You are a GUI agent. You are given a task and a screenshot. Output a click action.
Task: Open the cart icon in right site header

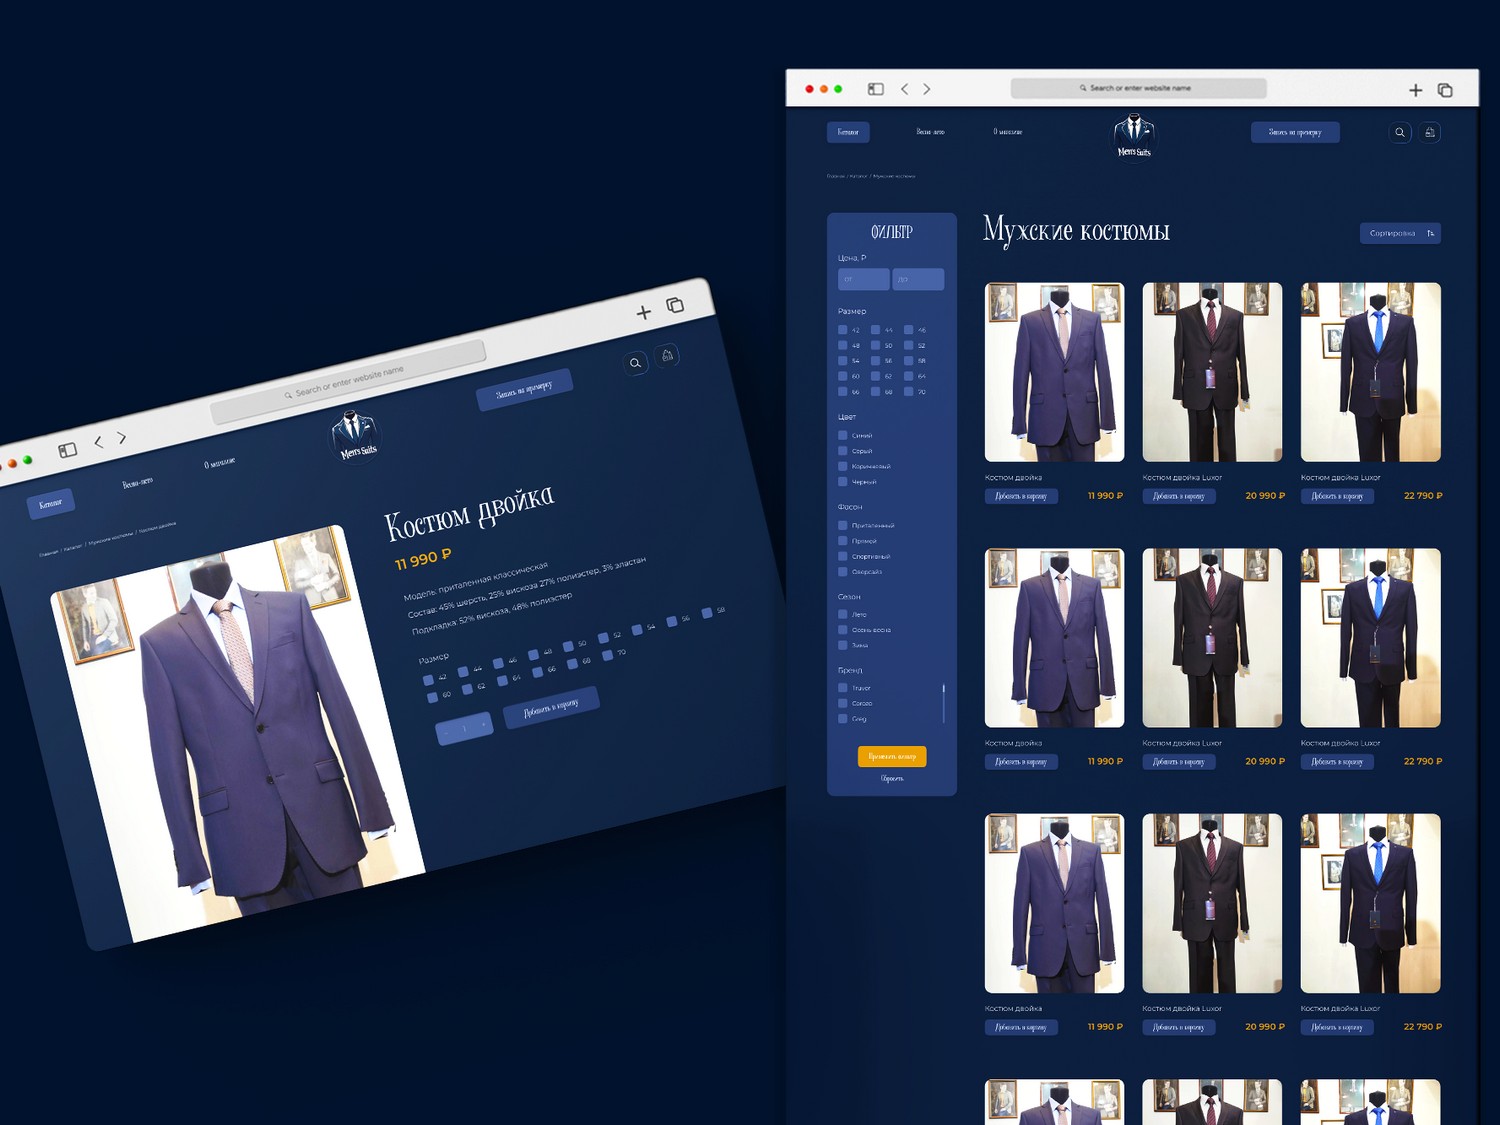click(x=1430, y=132)
